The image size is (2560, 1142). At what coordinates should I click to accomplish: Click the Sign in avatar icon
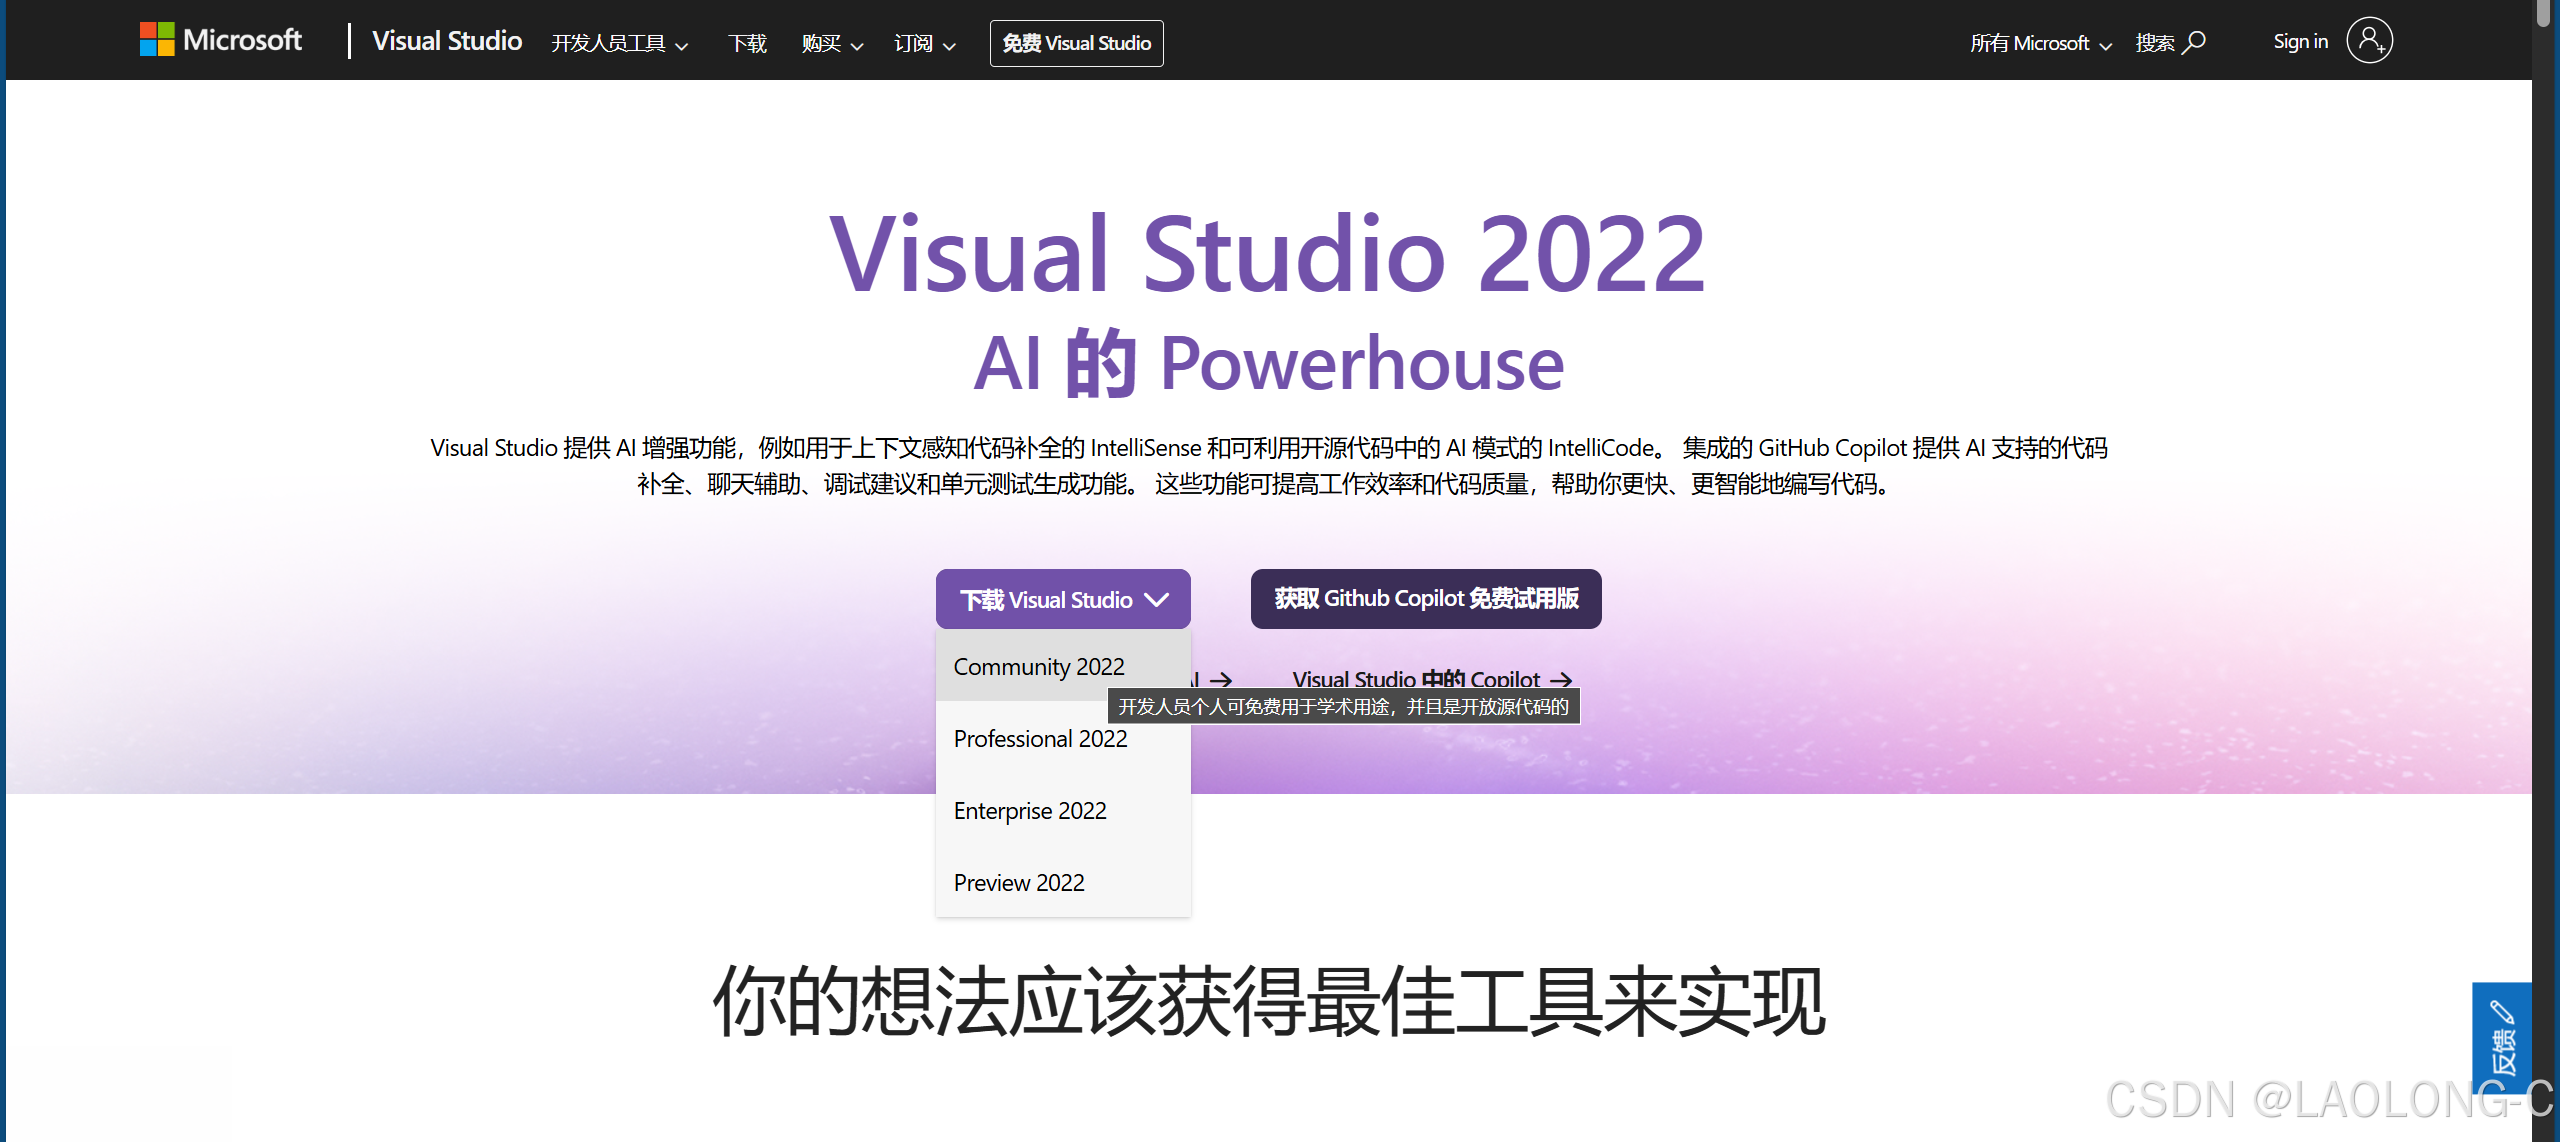(2369, 41)
